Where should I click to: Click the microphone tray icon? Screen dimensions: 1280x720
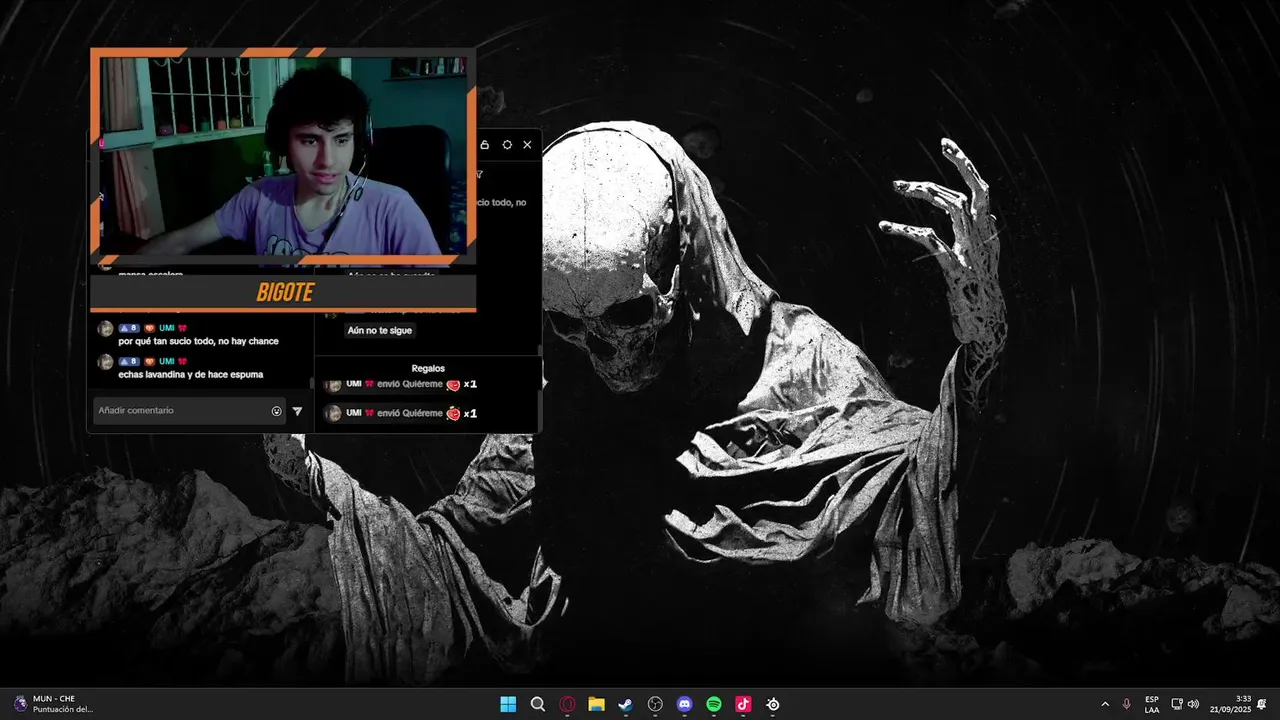pyautogui.click(x=1127, y=704)
